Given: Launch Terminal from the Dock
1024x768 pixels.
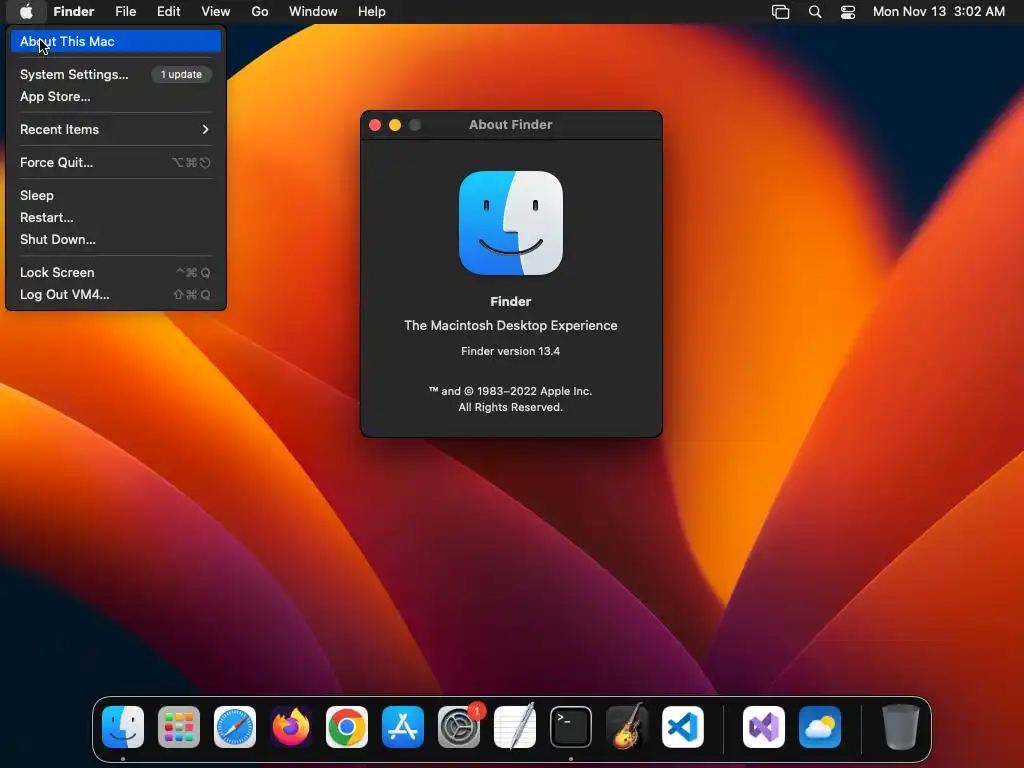Looking at the screenshot, I should pyautogui.click(x=571, y=727).
